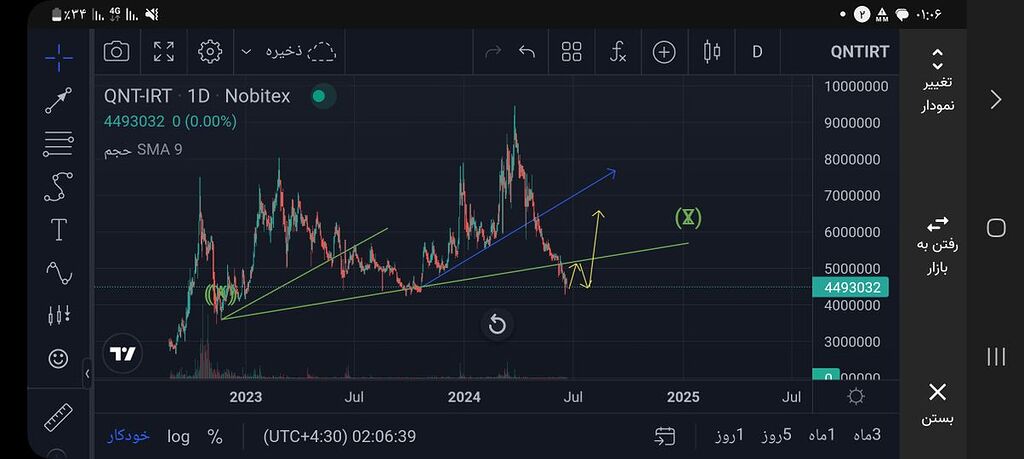Select the crosshair cursor tool

point(59,57)
